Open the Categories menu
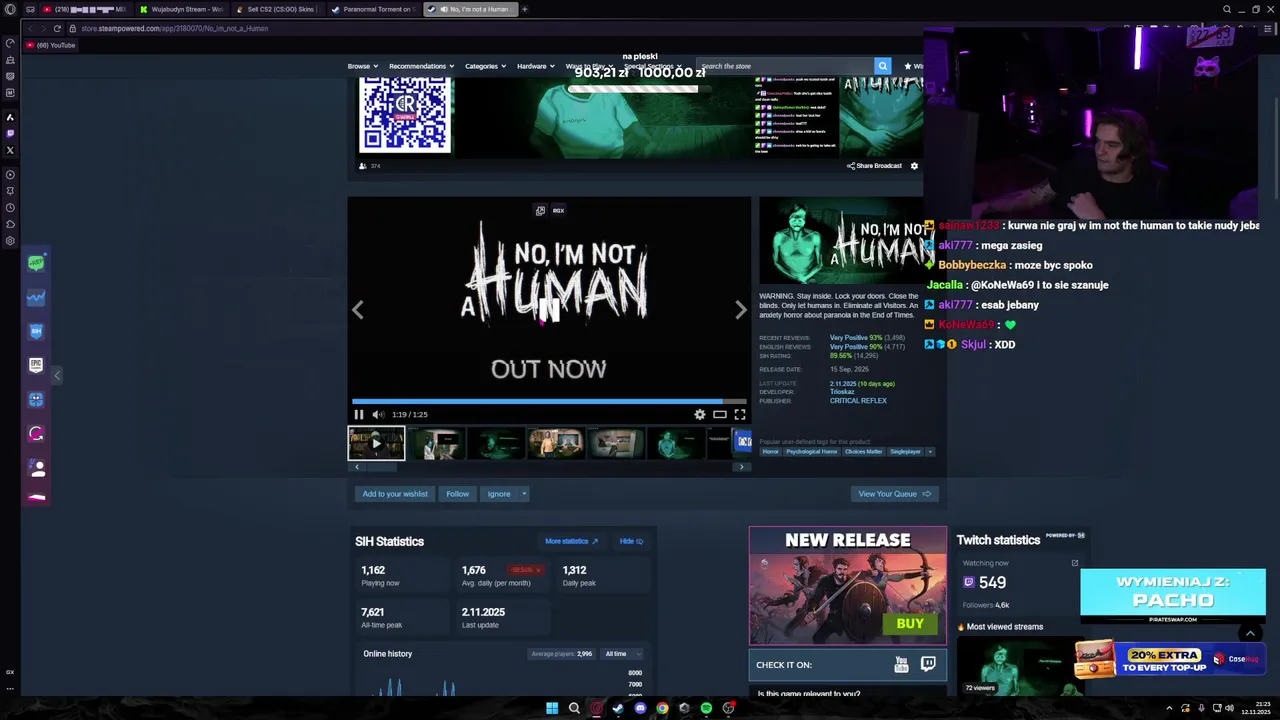This screenshot has width=1280, height=720. tap(485, 66)
